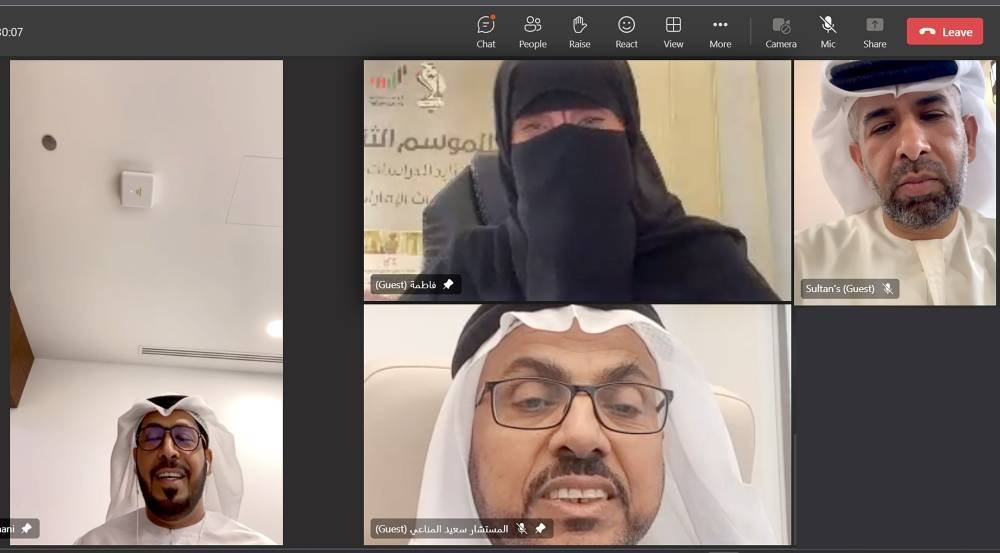Open the meeting Chat panel

(x=486, y=31)
